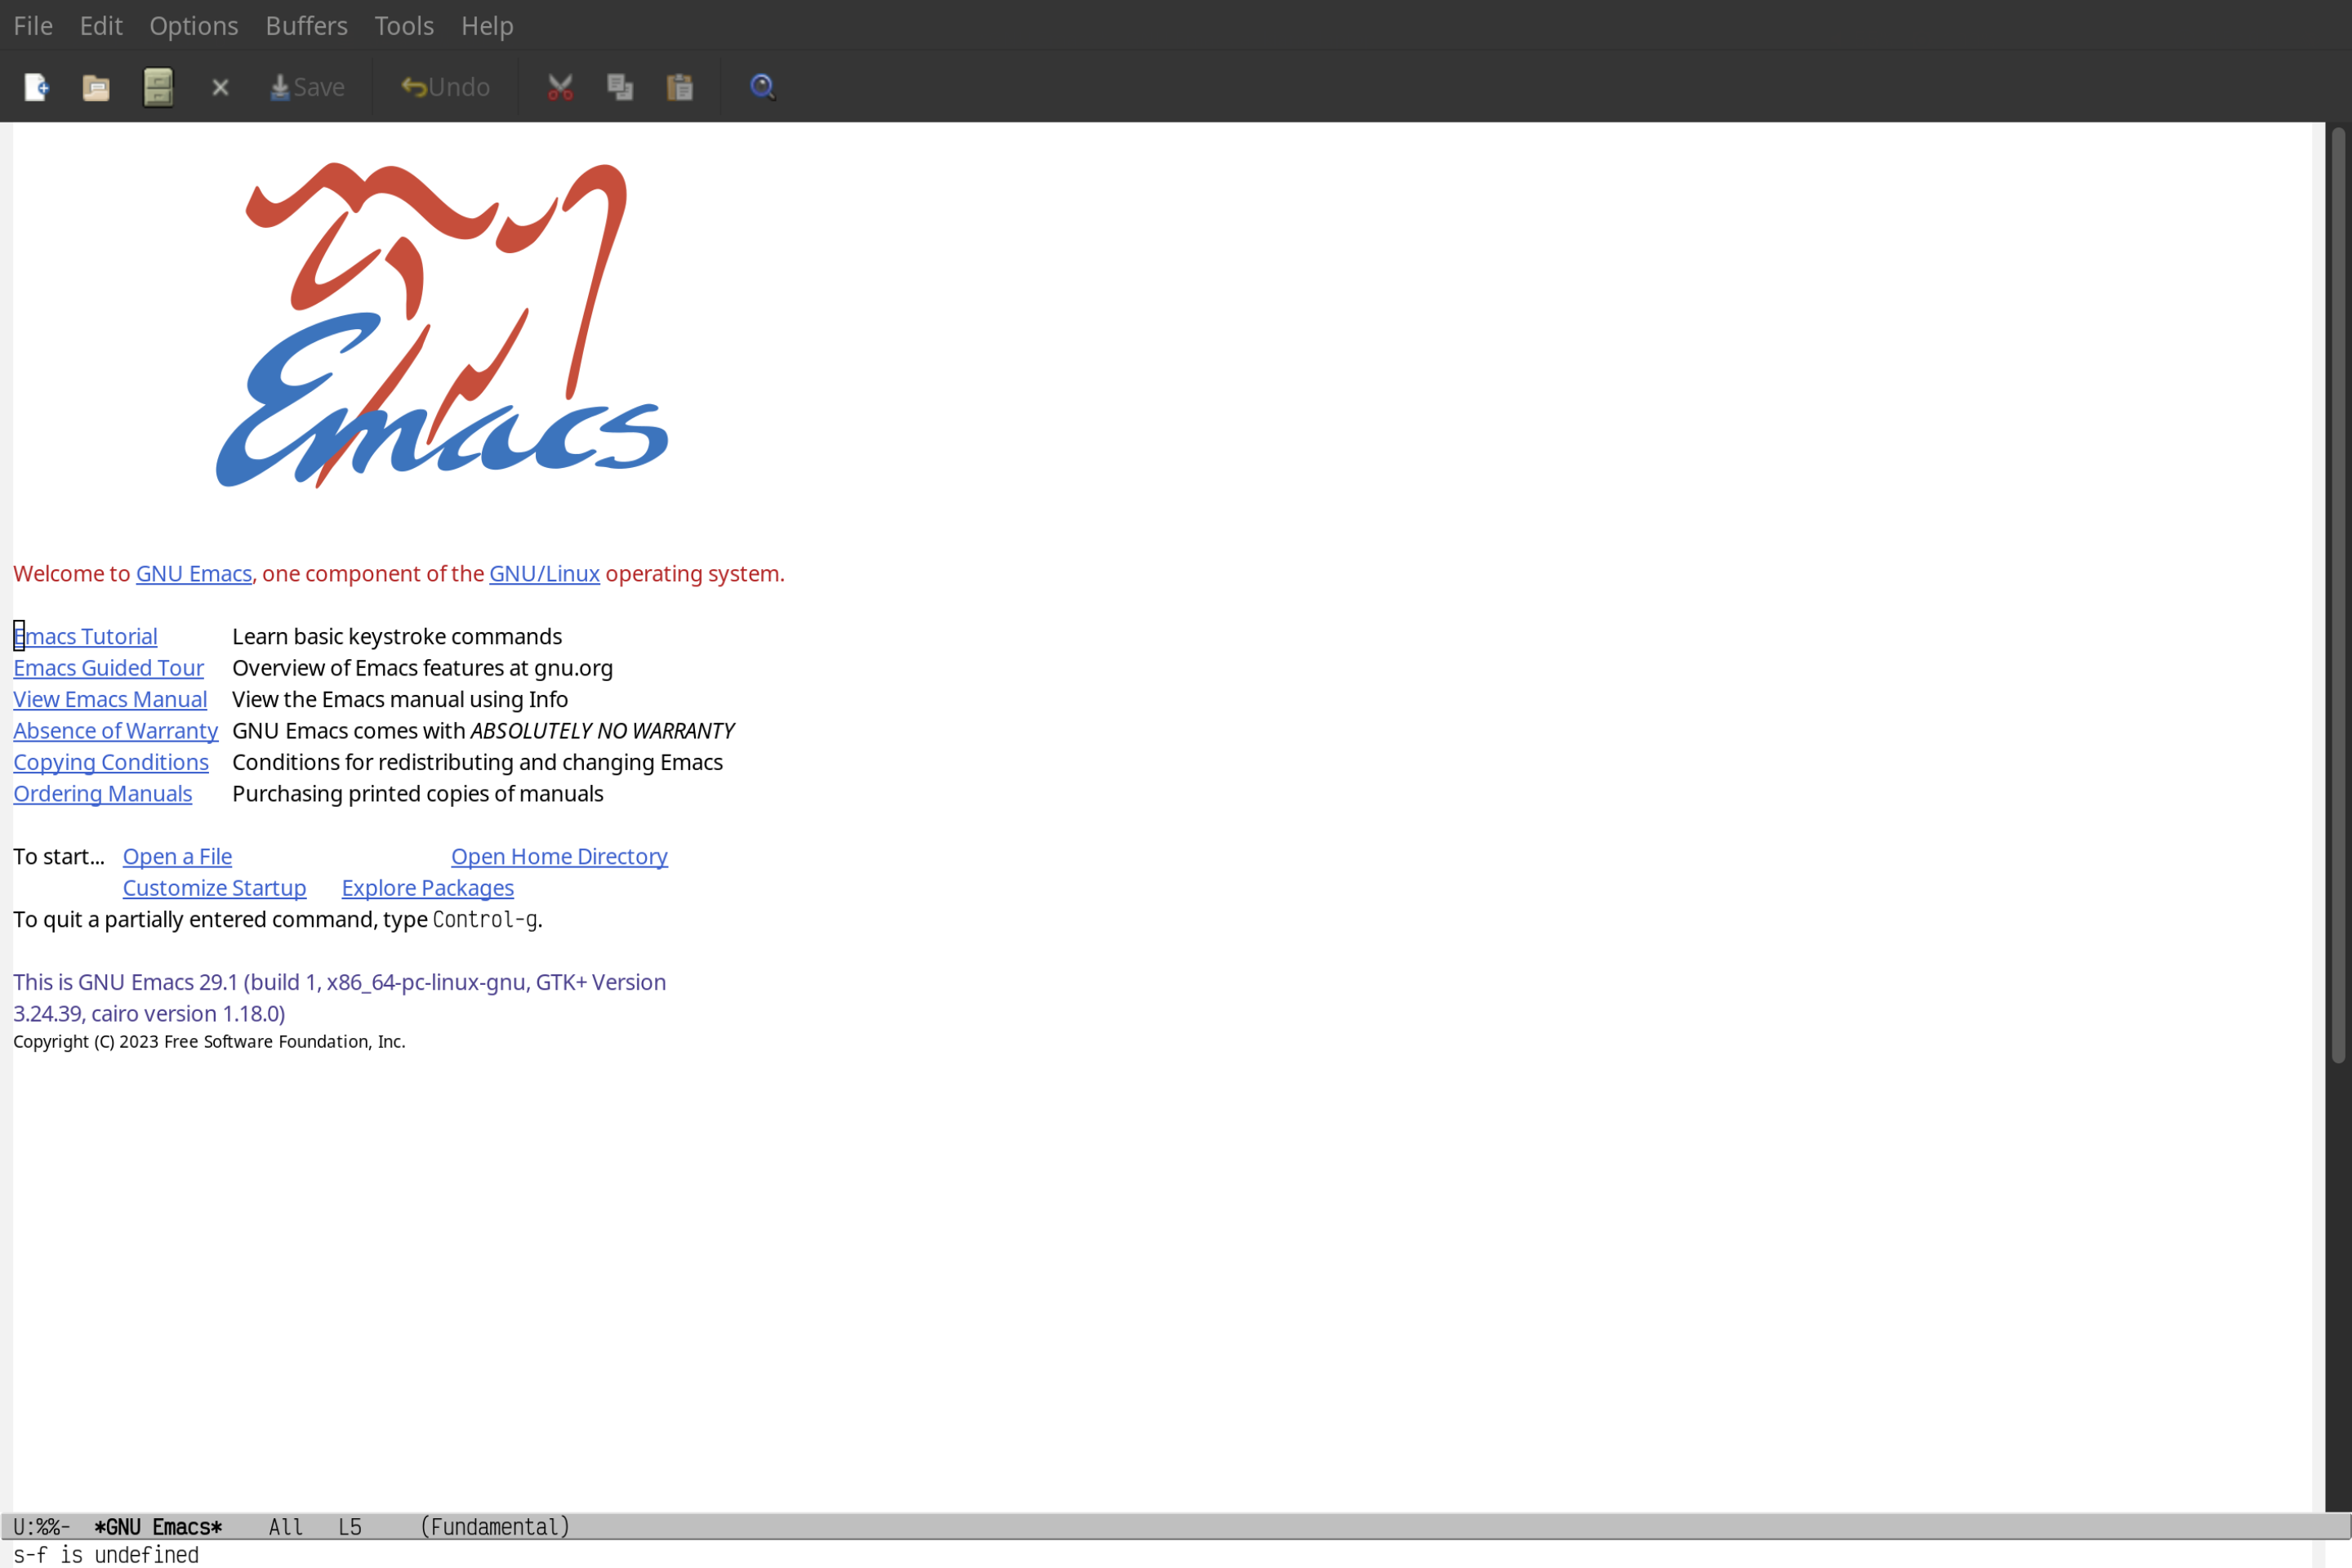Image resolution: width=2352 pixels, height=1568 pixels.
Task: Open a file using folder icon
Action: point(96,86)
